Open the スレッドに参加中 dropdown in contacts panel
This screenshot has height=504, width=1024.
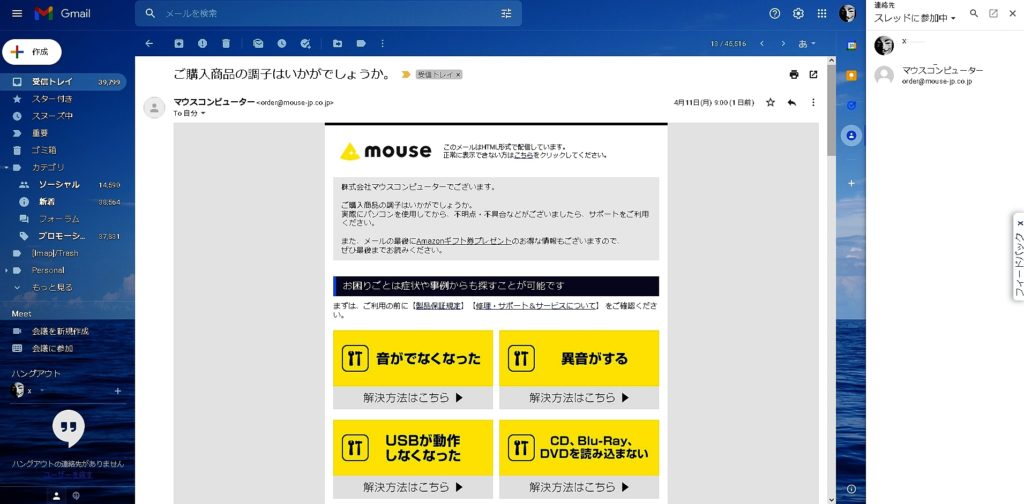[x=914, y=18]
